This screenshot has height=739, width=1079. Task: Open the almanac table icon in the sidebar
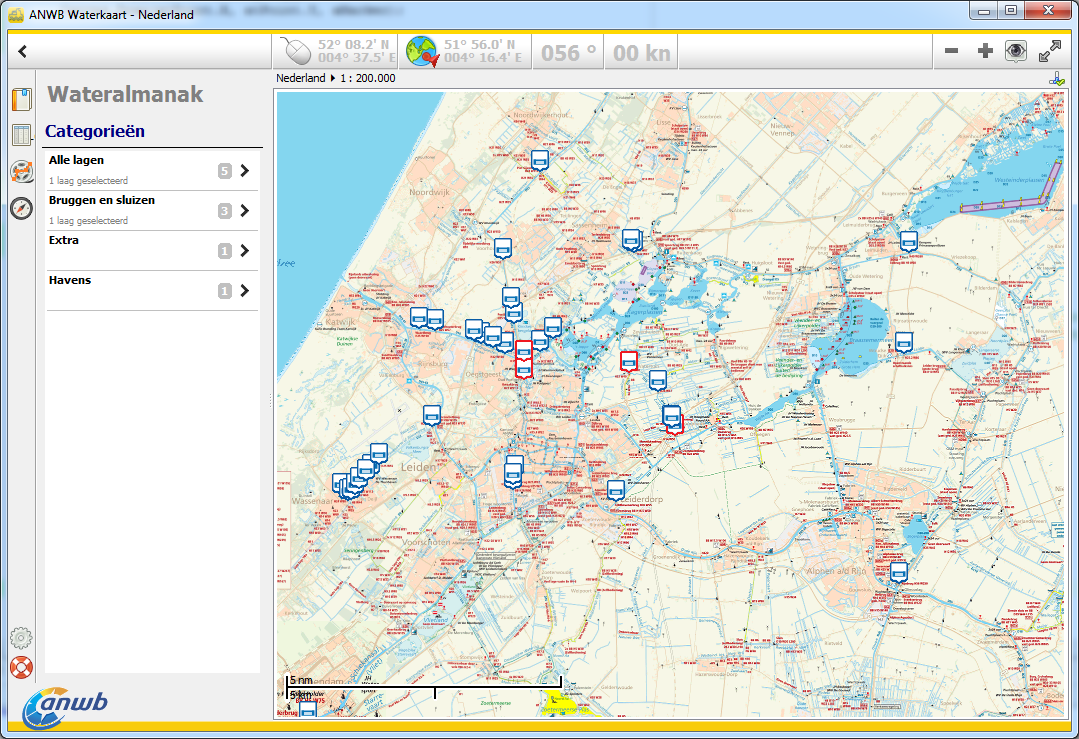(x=21, y=134)
